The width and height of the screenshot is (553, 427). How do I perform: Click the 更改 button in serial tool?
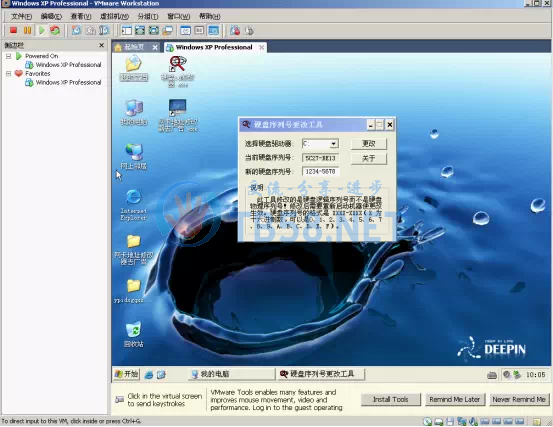[x=369, y=144]
